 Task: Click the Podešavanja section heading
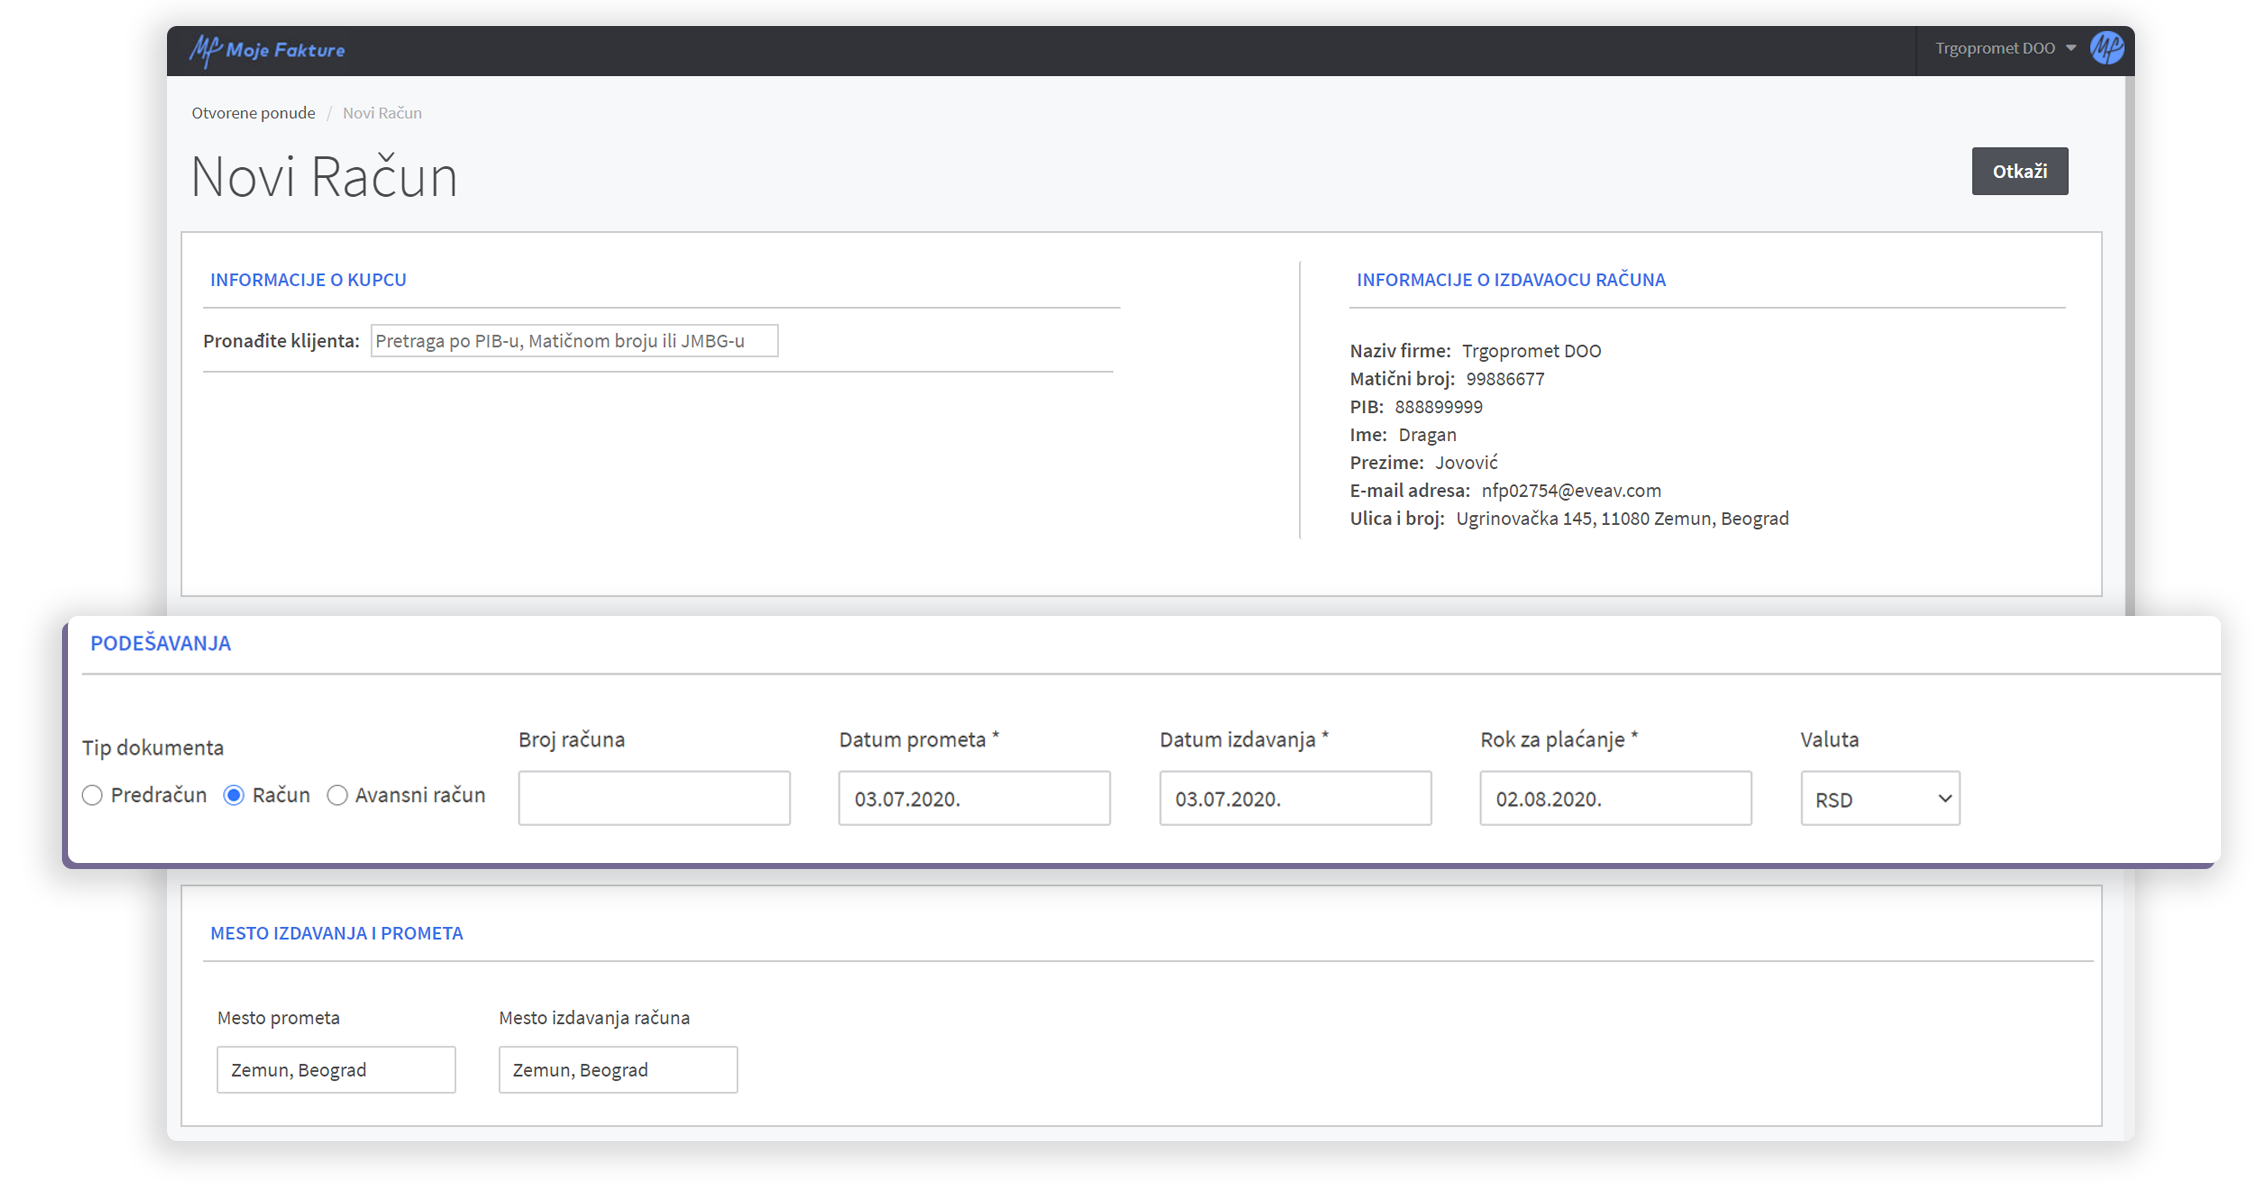tap(161, 643)
